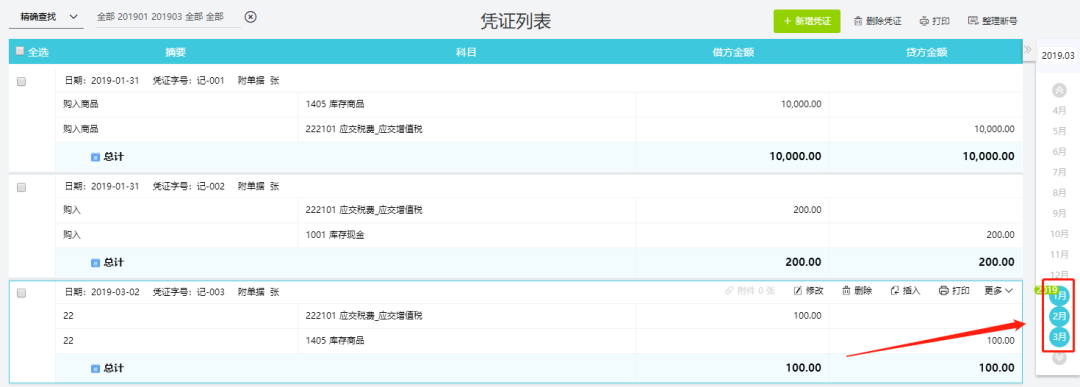Click 1405 库存商品 in voucher 记-003

pyautogui.click(x=335, y=340)
